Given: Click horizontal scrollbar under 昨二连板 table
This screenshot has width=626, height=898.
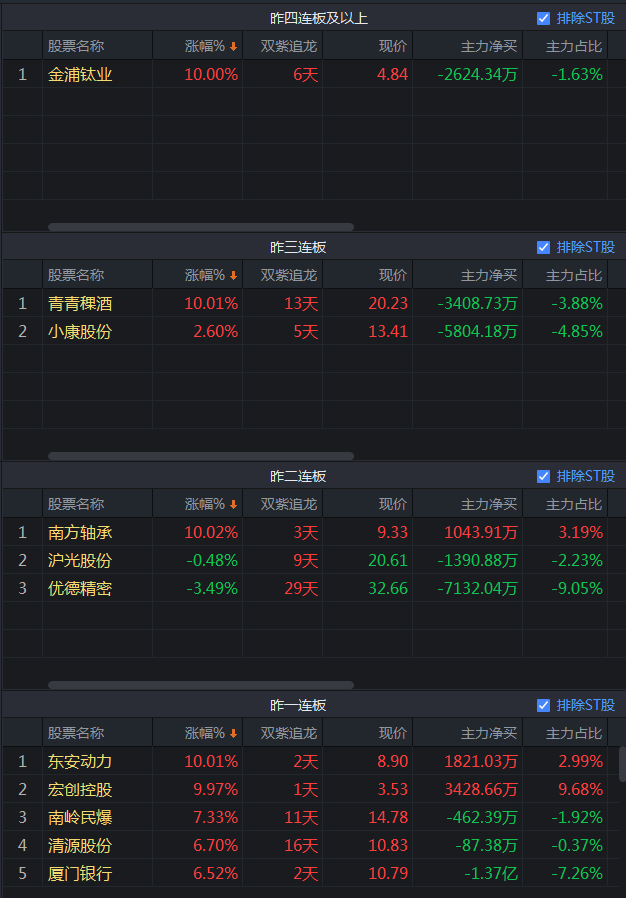Looking at the screenshot, I should point(200,685).
